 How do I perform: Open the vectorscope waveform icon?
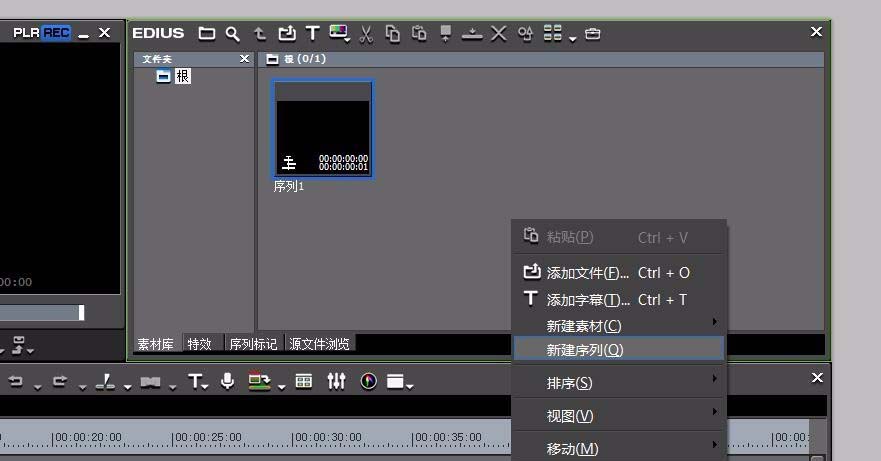pos(369,382)
